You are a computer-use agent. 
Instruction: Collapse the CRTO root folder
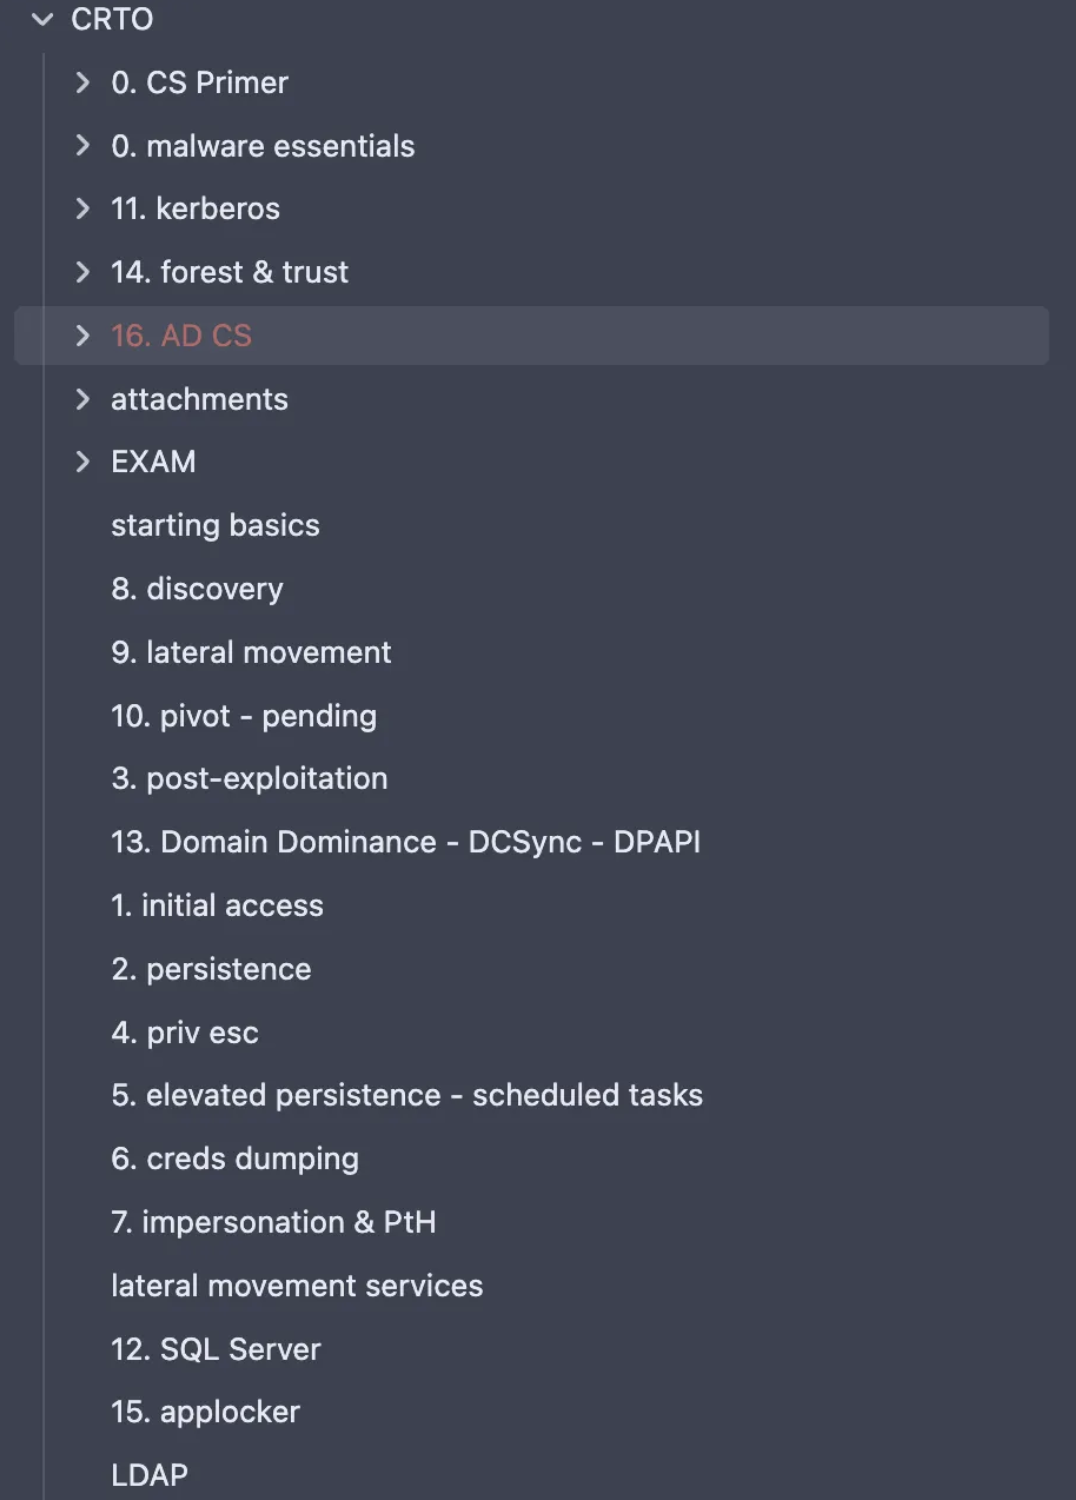(42, 19)
